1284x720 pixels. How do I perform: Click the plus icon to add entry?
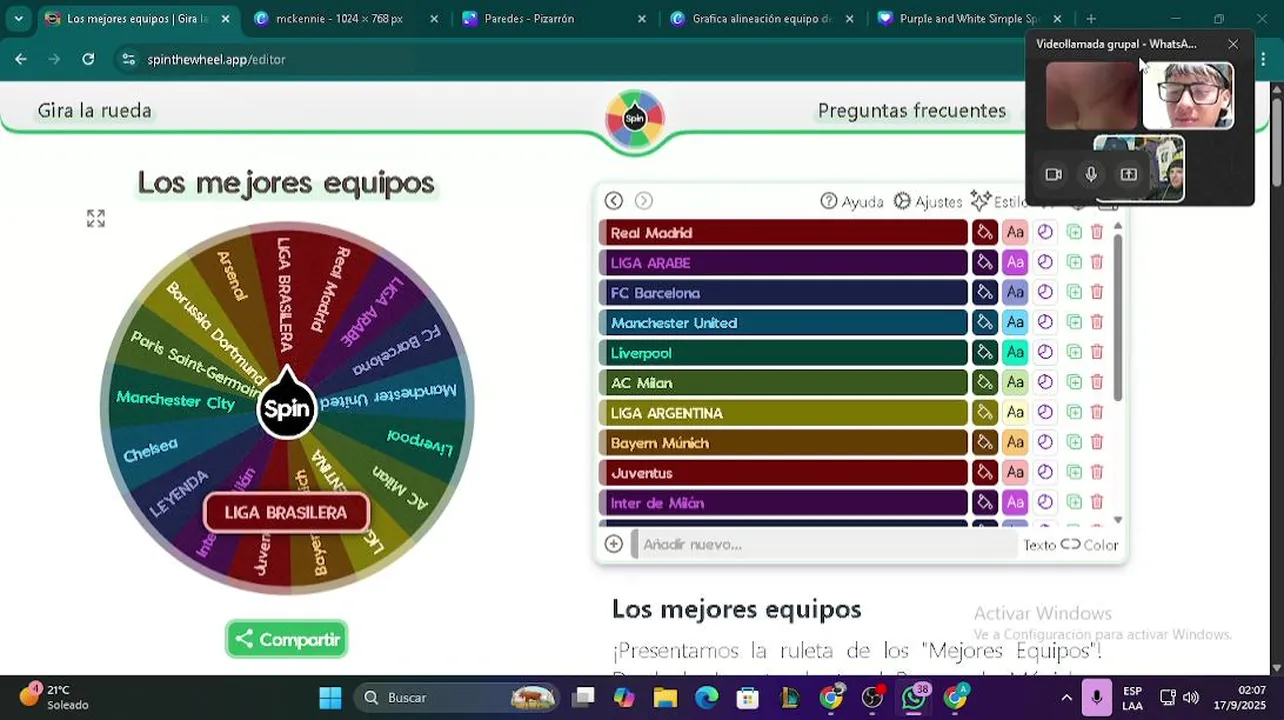614,544
